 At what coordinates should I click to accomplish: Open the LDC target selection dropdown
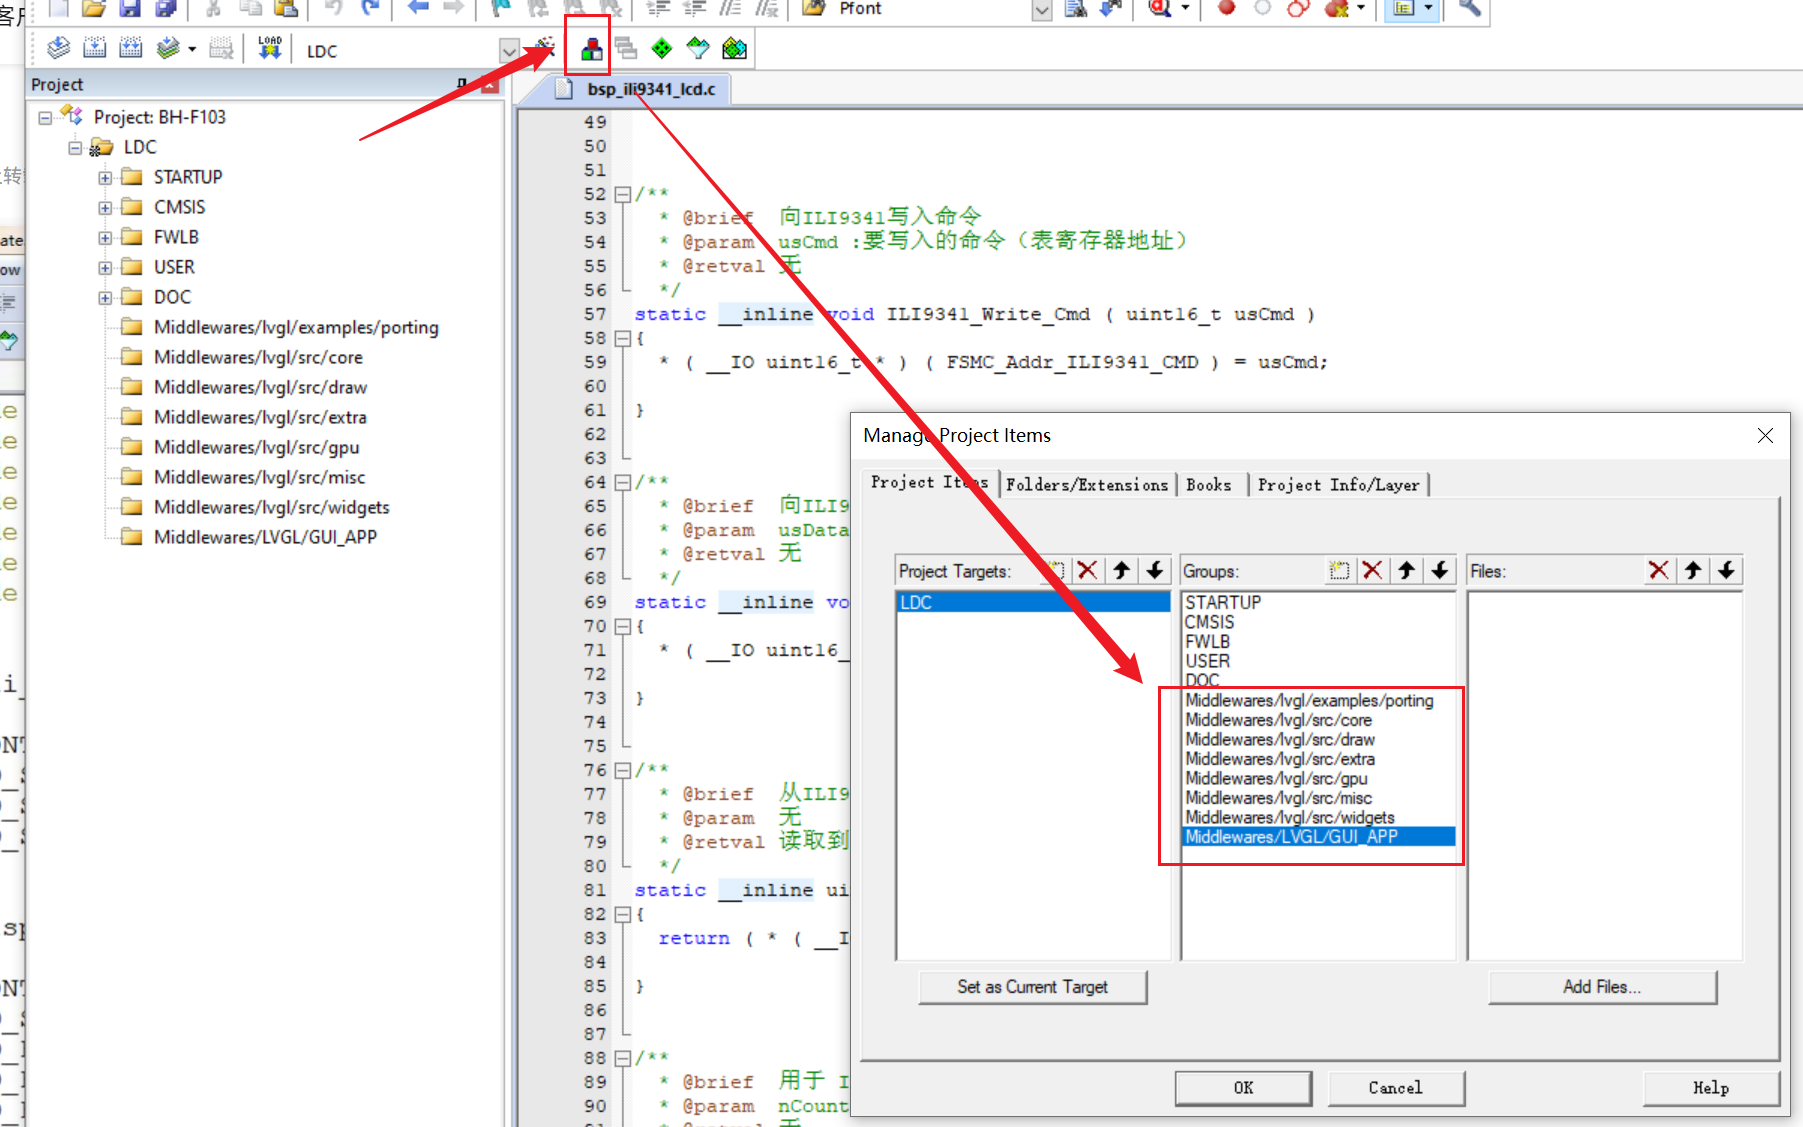coord(509,51)
